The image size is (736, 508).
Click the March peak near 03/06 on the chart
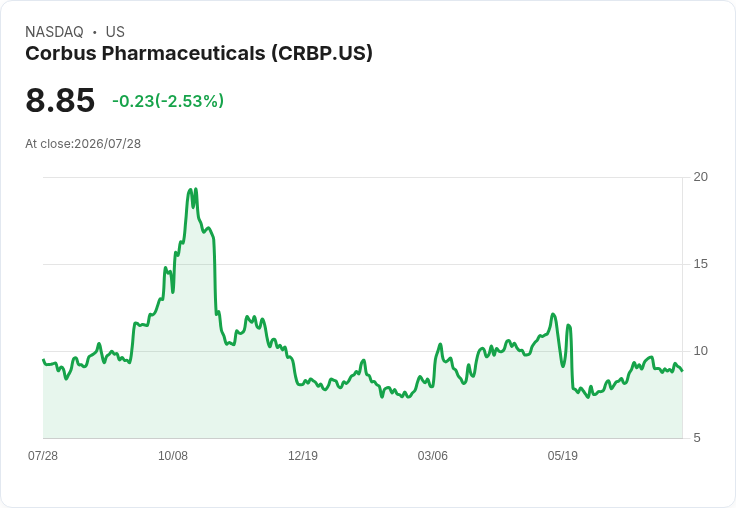pyautogui.click(x=440, y=344)
